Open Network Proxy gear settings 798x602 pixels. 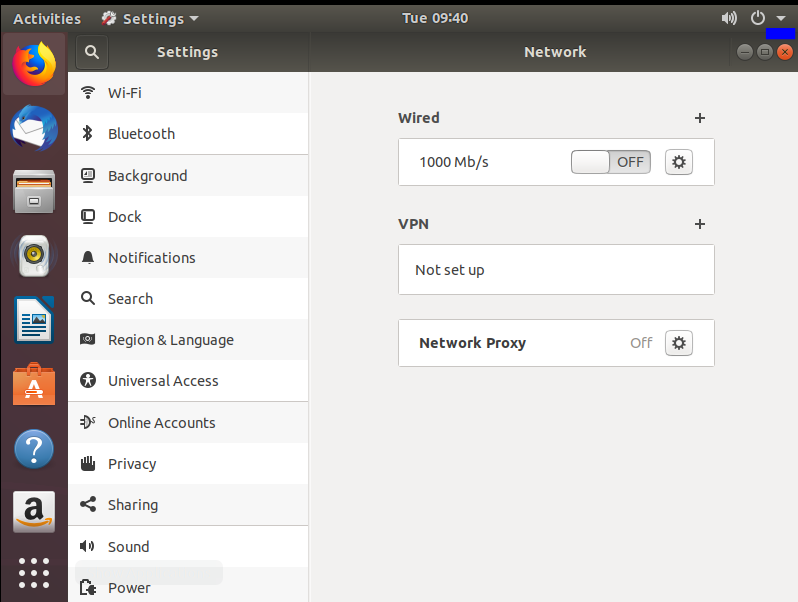coord(679,343)
